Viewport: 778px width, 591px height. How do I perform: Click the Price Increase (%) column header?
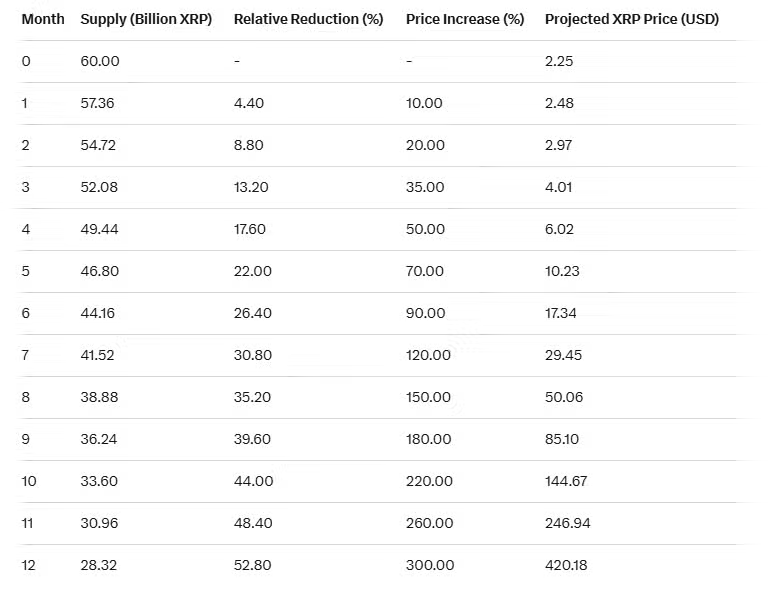465,19
